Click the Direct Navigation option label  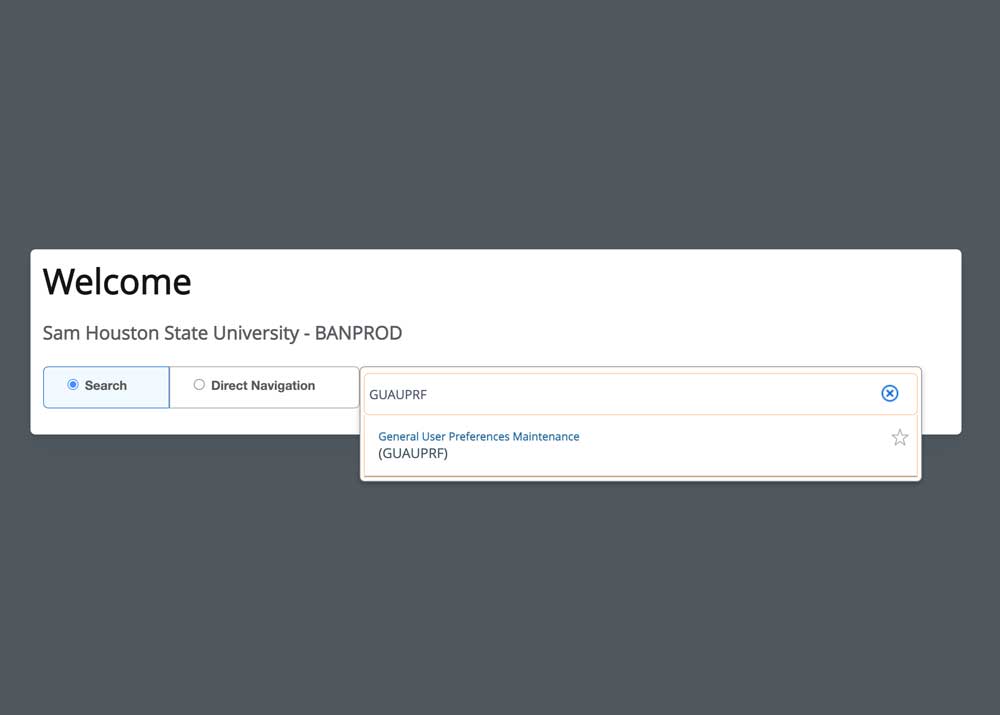[x=263, y=386]
